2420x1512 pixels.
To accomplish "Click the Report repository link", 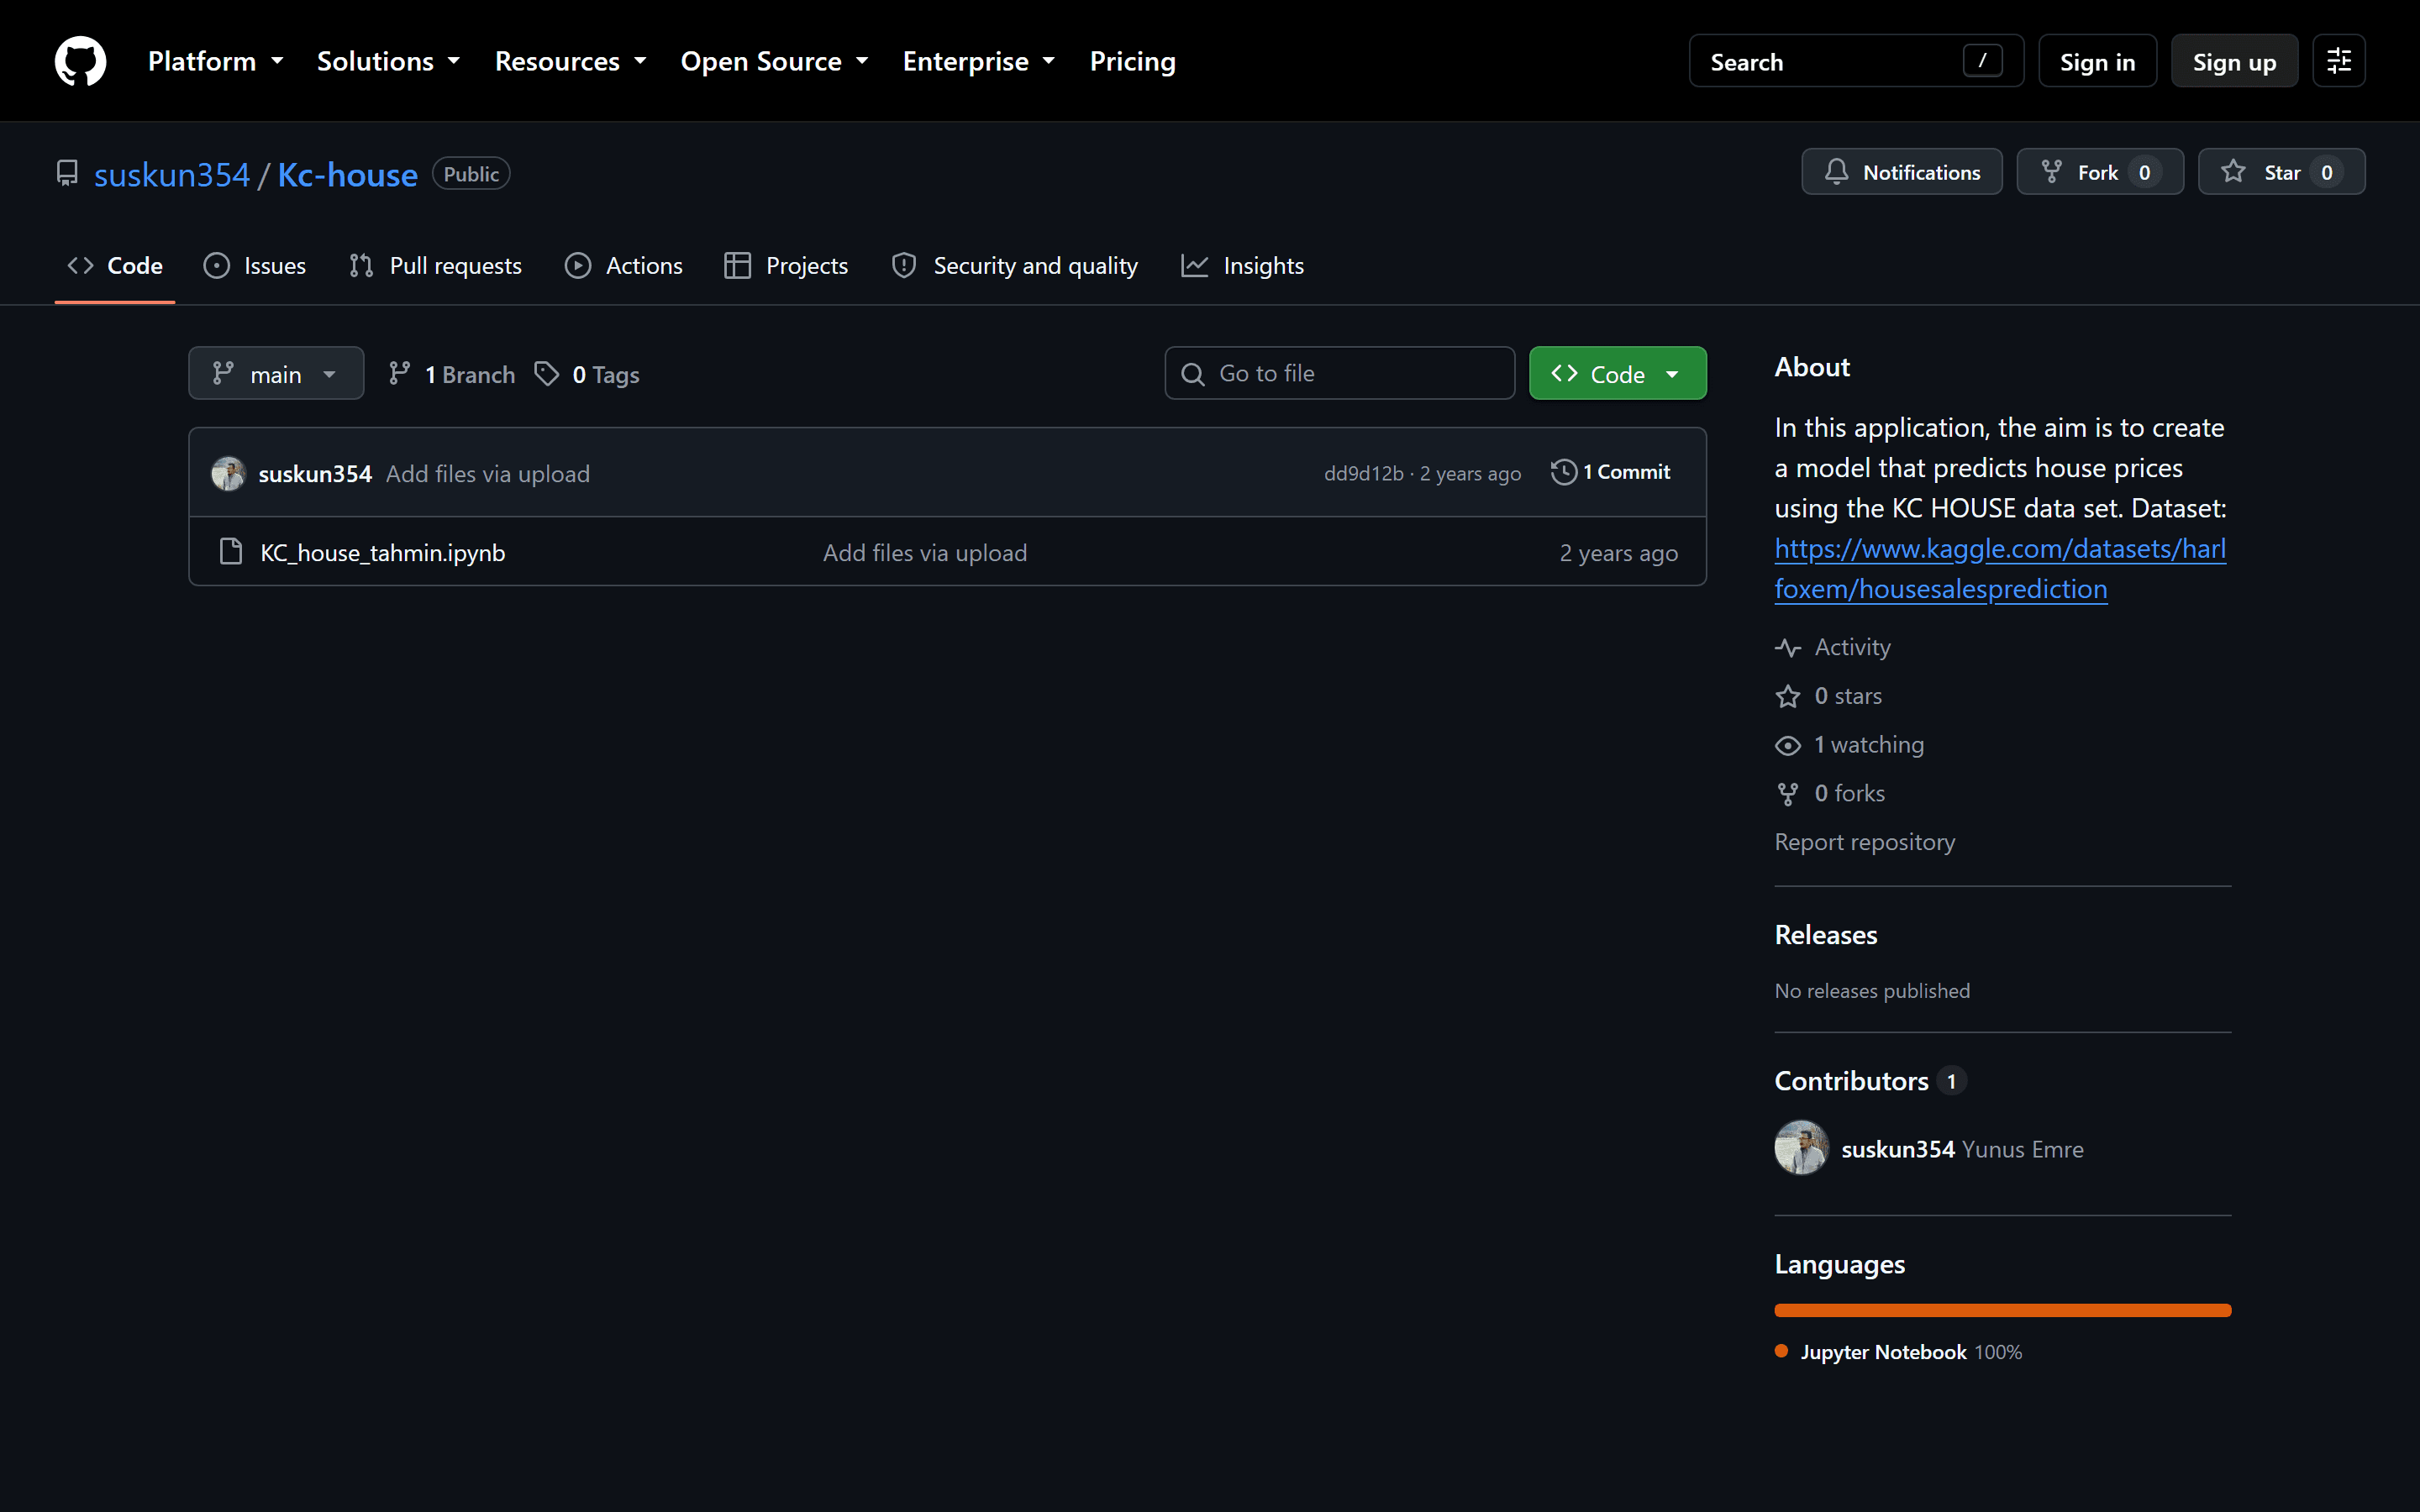I will pyautogui.click(x=1865, y=842).
